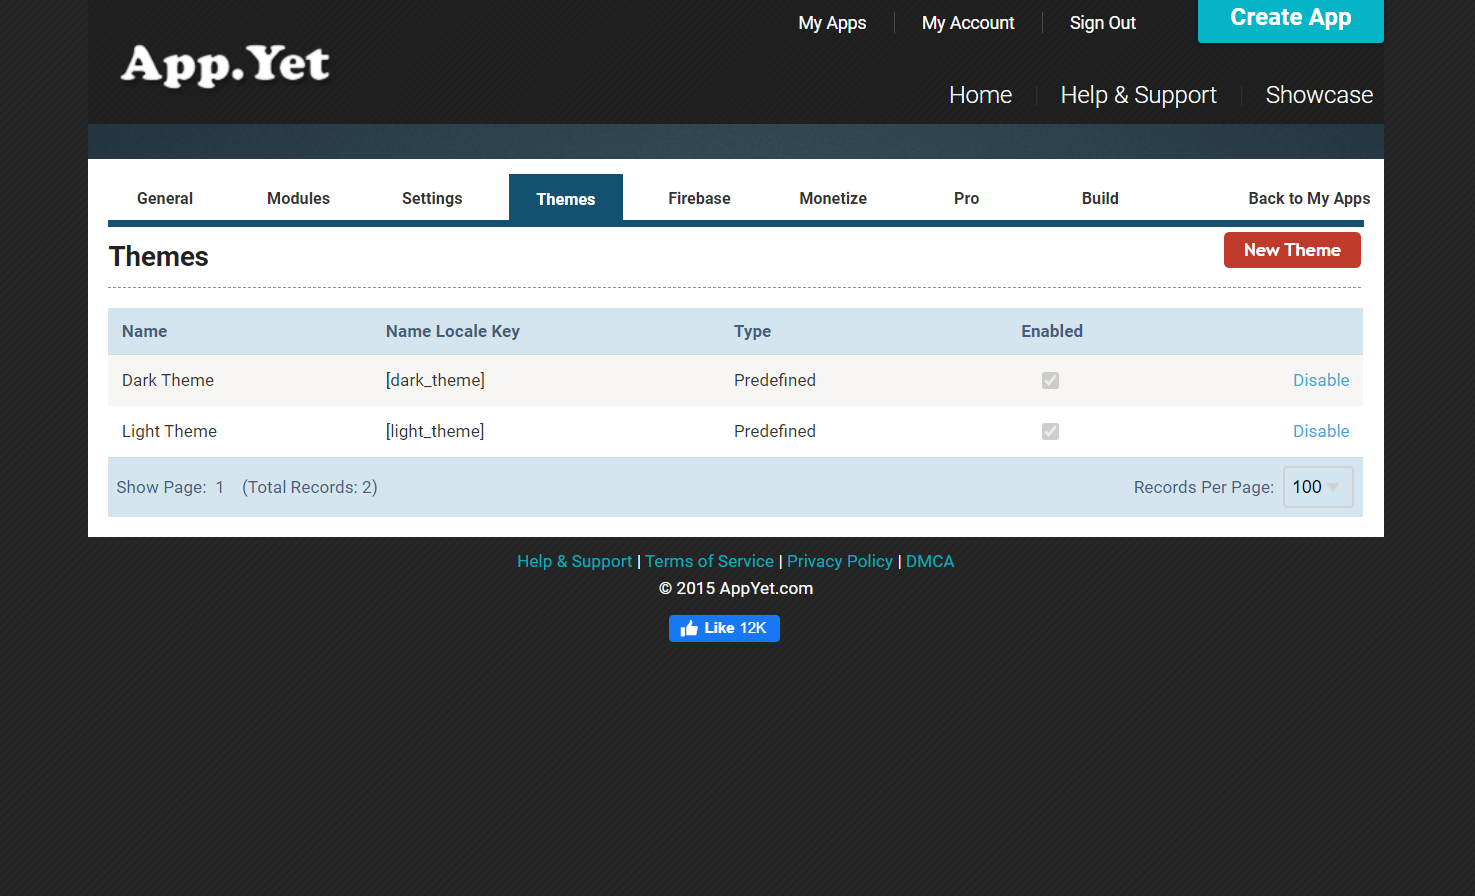Click the Create App button

tap(1291, 19)
